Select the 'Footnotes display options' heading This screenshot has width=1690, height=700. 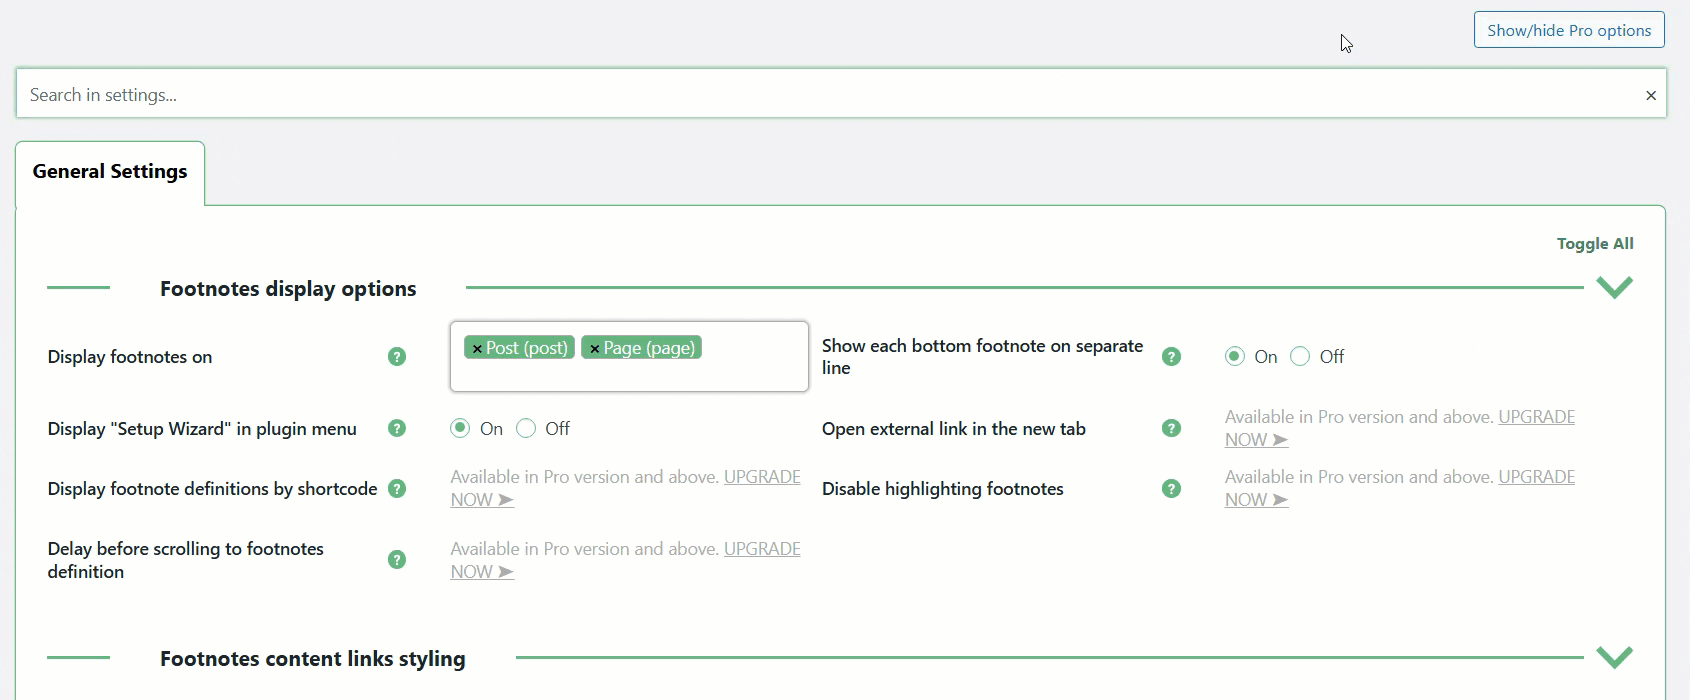click(x=288, y=289)
